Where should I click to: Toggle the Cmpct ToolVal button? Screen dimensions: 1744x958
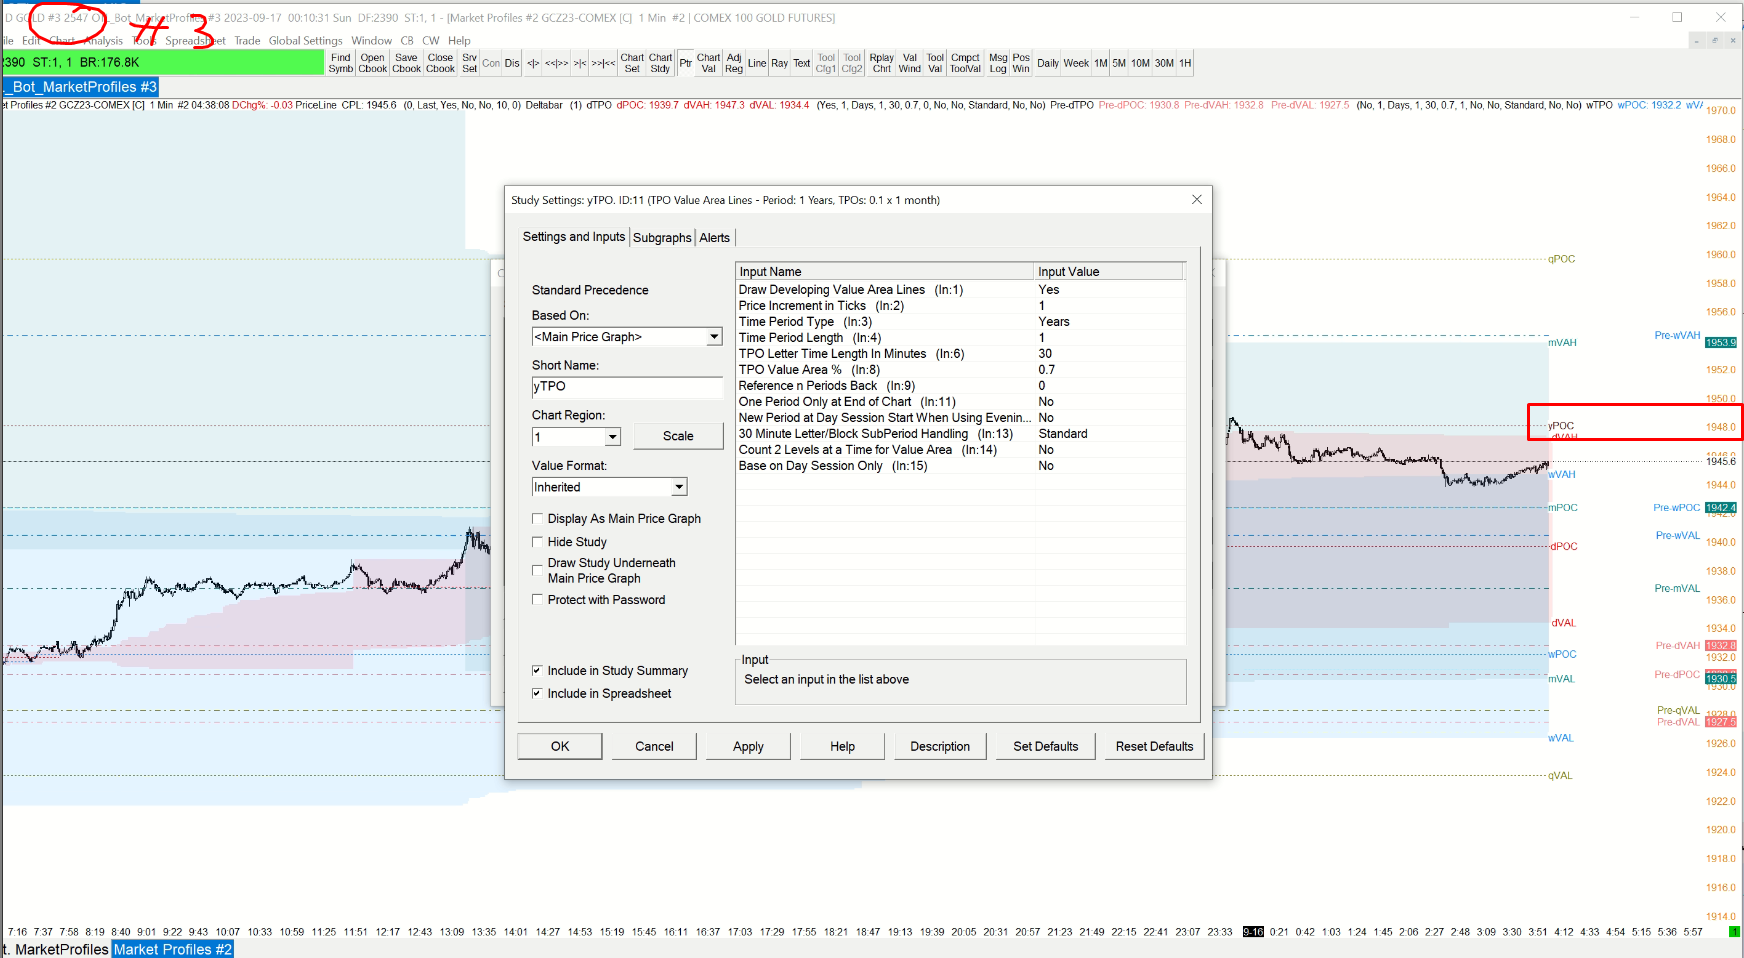[965, 63]
